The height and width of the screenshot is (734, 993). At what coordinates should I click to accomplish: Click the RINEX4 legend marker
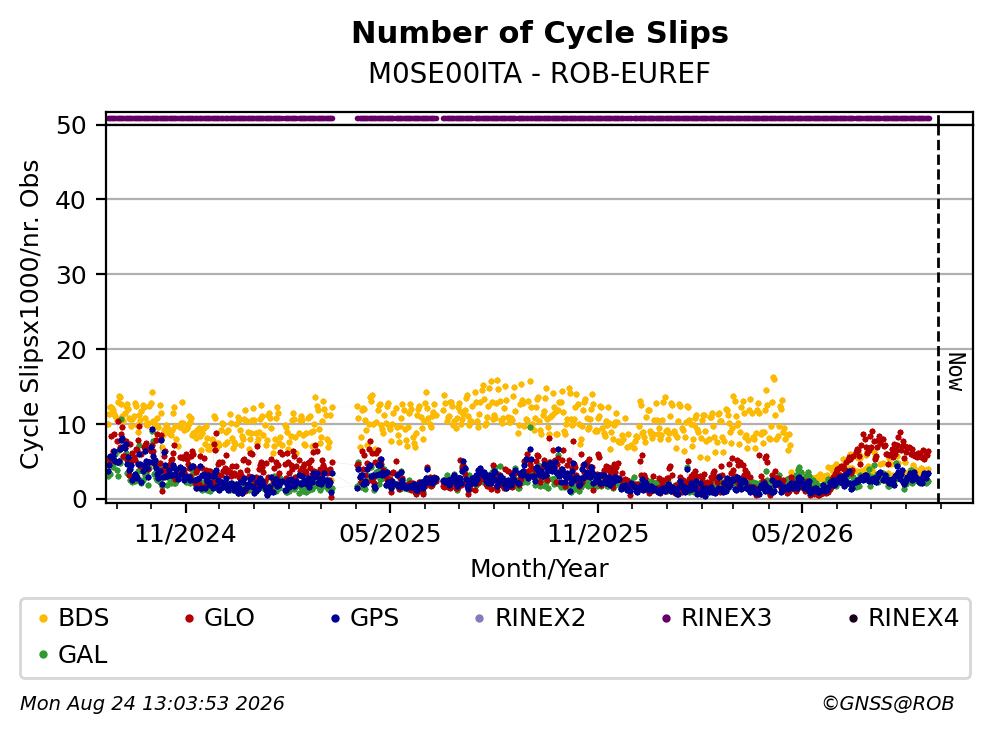click(x=853, y=618)
